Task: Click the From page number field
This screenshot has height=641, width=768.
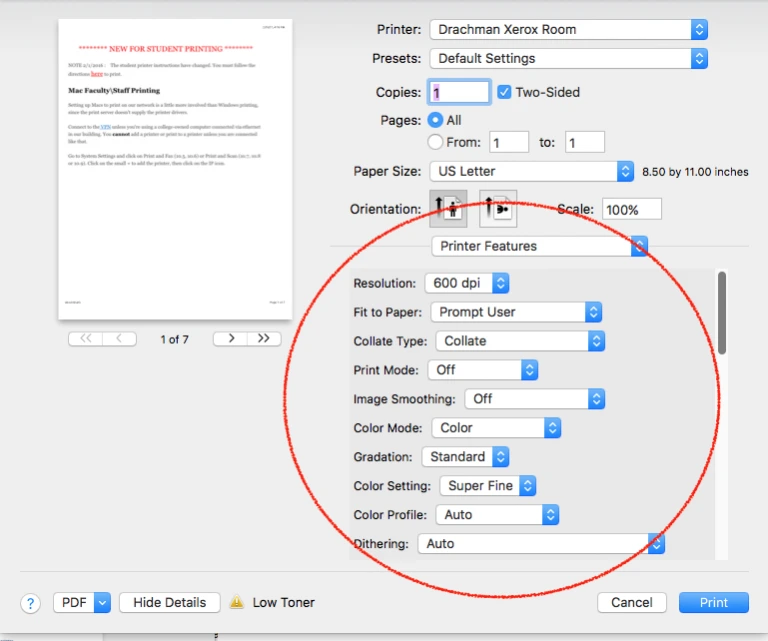Action: pyautogui.click(x=509, y=142)
